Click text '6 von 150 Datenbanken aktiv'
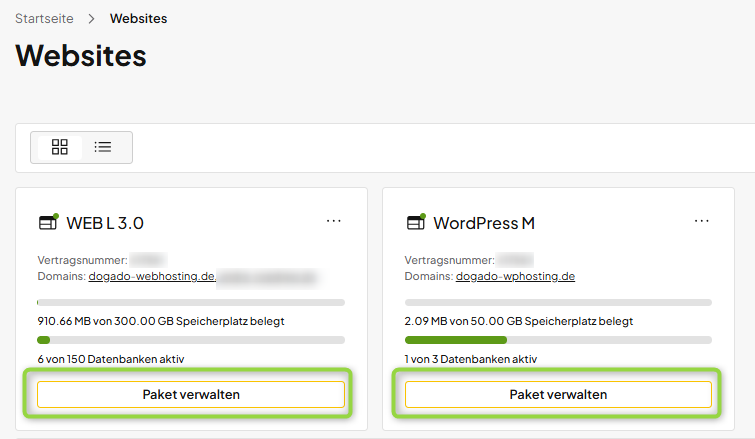755x439 pixels. 111,359
